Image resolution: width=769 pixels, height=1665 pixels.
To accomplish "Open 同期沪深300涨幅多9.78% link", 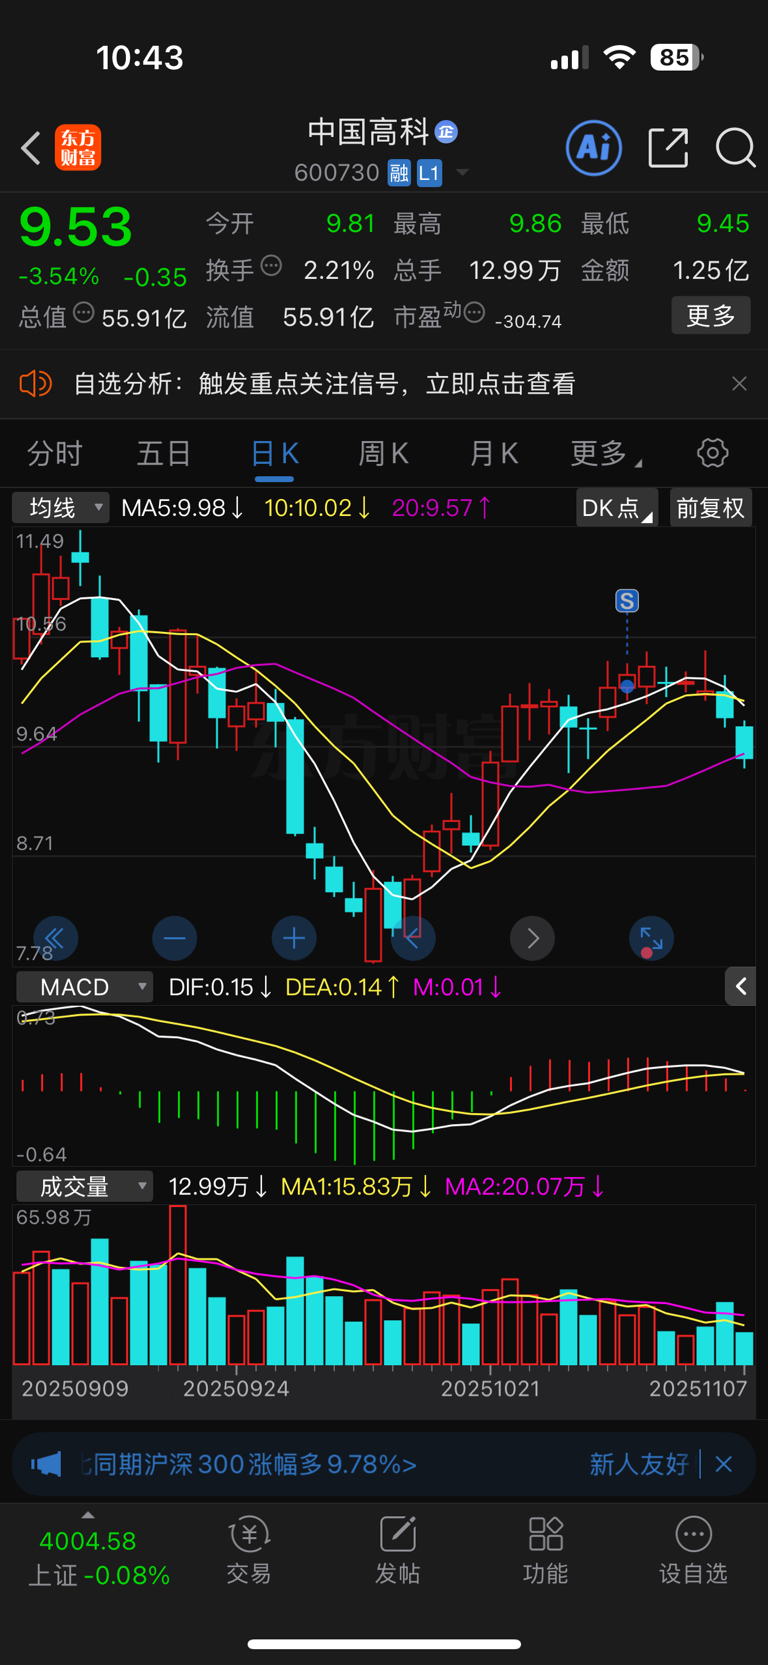I will point(248,1465).
